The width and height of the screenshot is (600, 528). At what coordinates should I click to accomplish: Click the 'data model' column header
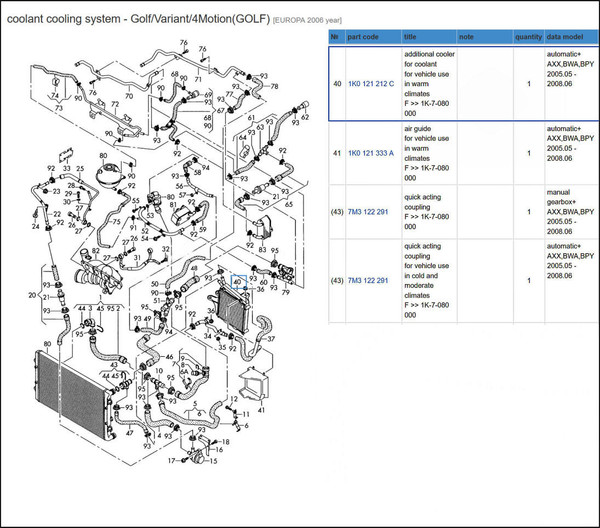(x=565, y=37)
